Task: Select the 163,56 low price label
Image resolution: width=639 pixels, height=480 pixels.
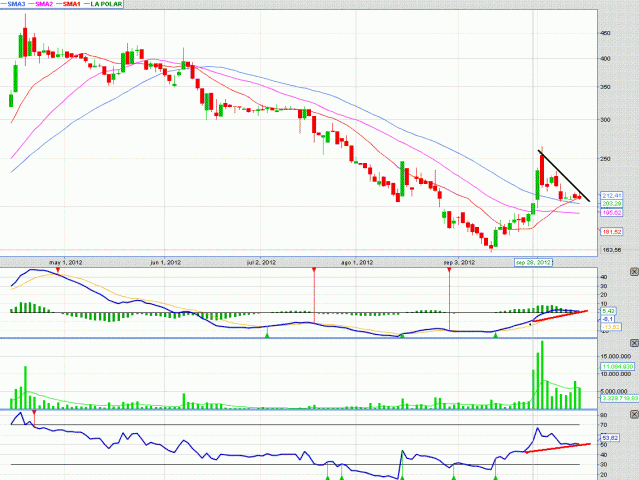Action: [612, 249]
